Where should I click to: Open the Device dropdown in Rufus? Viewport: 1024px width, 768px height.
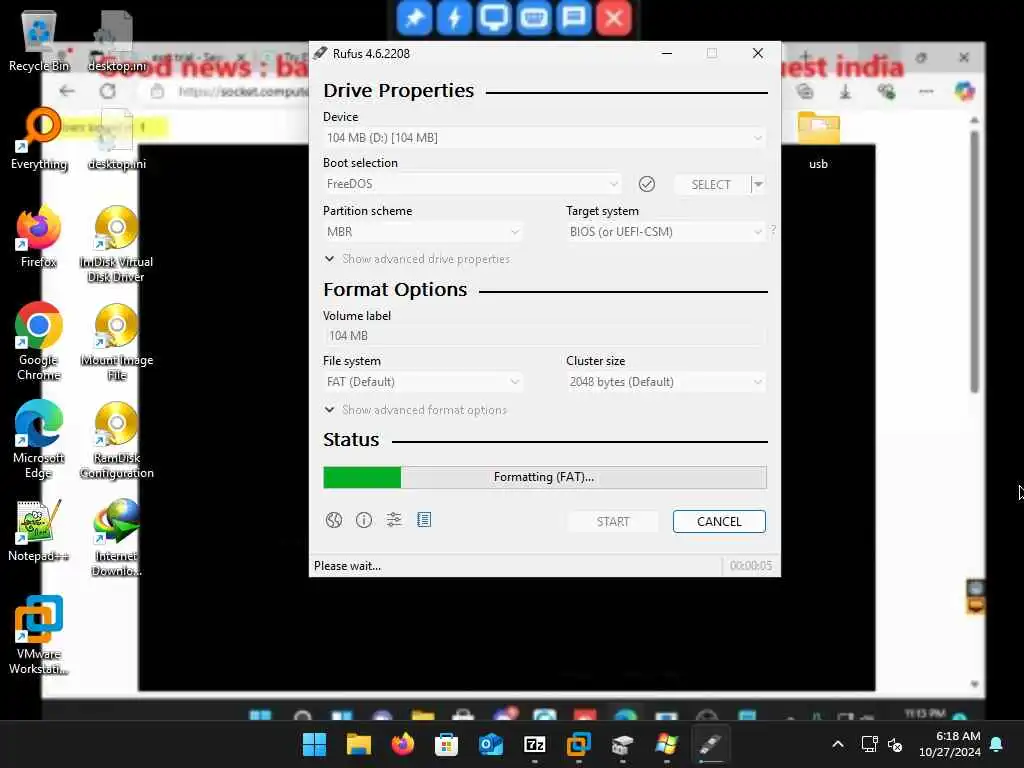pyautogui.click(x=544, y=138)
